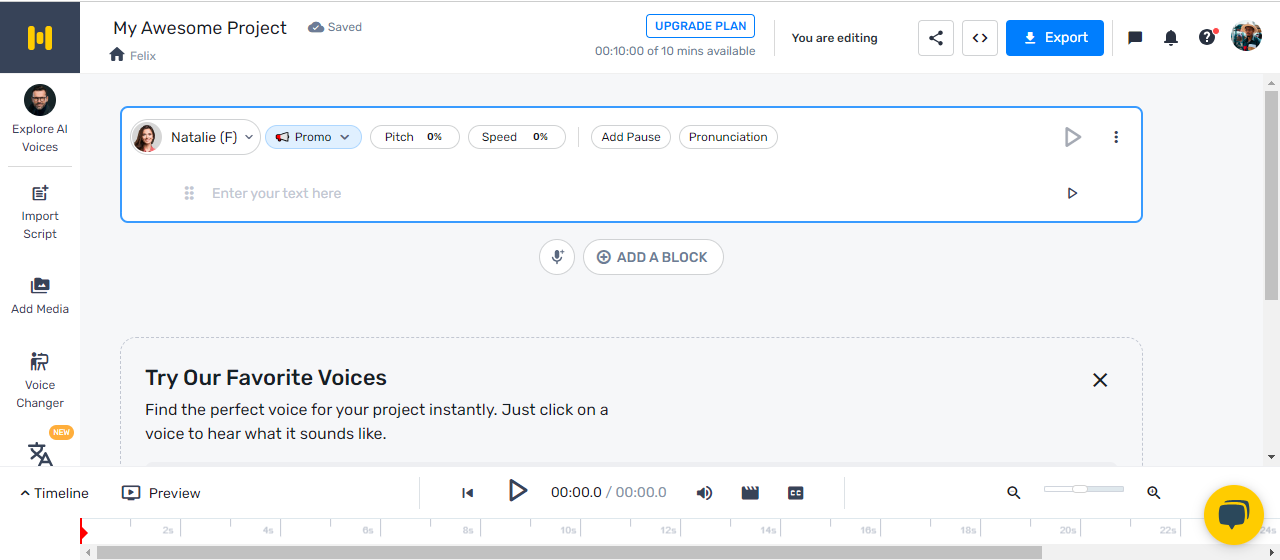Screen dimensions: 1280x560
Task: Close the Try Our Favorite Voices card
Action: [x=1100, y=380]
